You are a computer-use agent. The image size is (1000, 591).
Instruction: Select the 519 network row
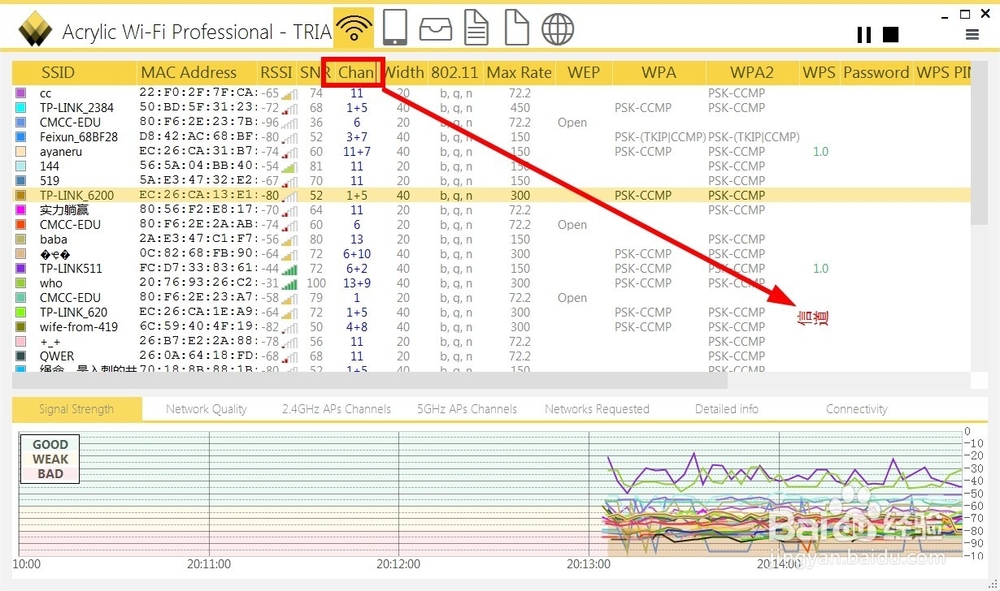[491, 181]
